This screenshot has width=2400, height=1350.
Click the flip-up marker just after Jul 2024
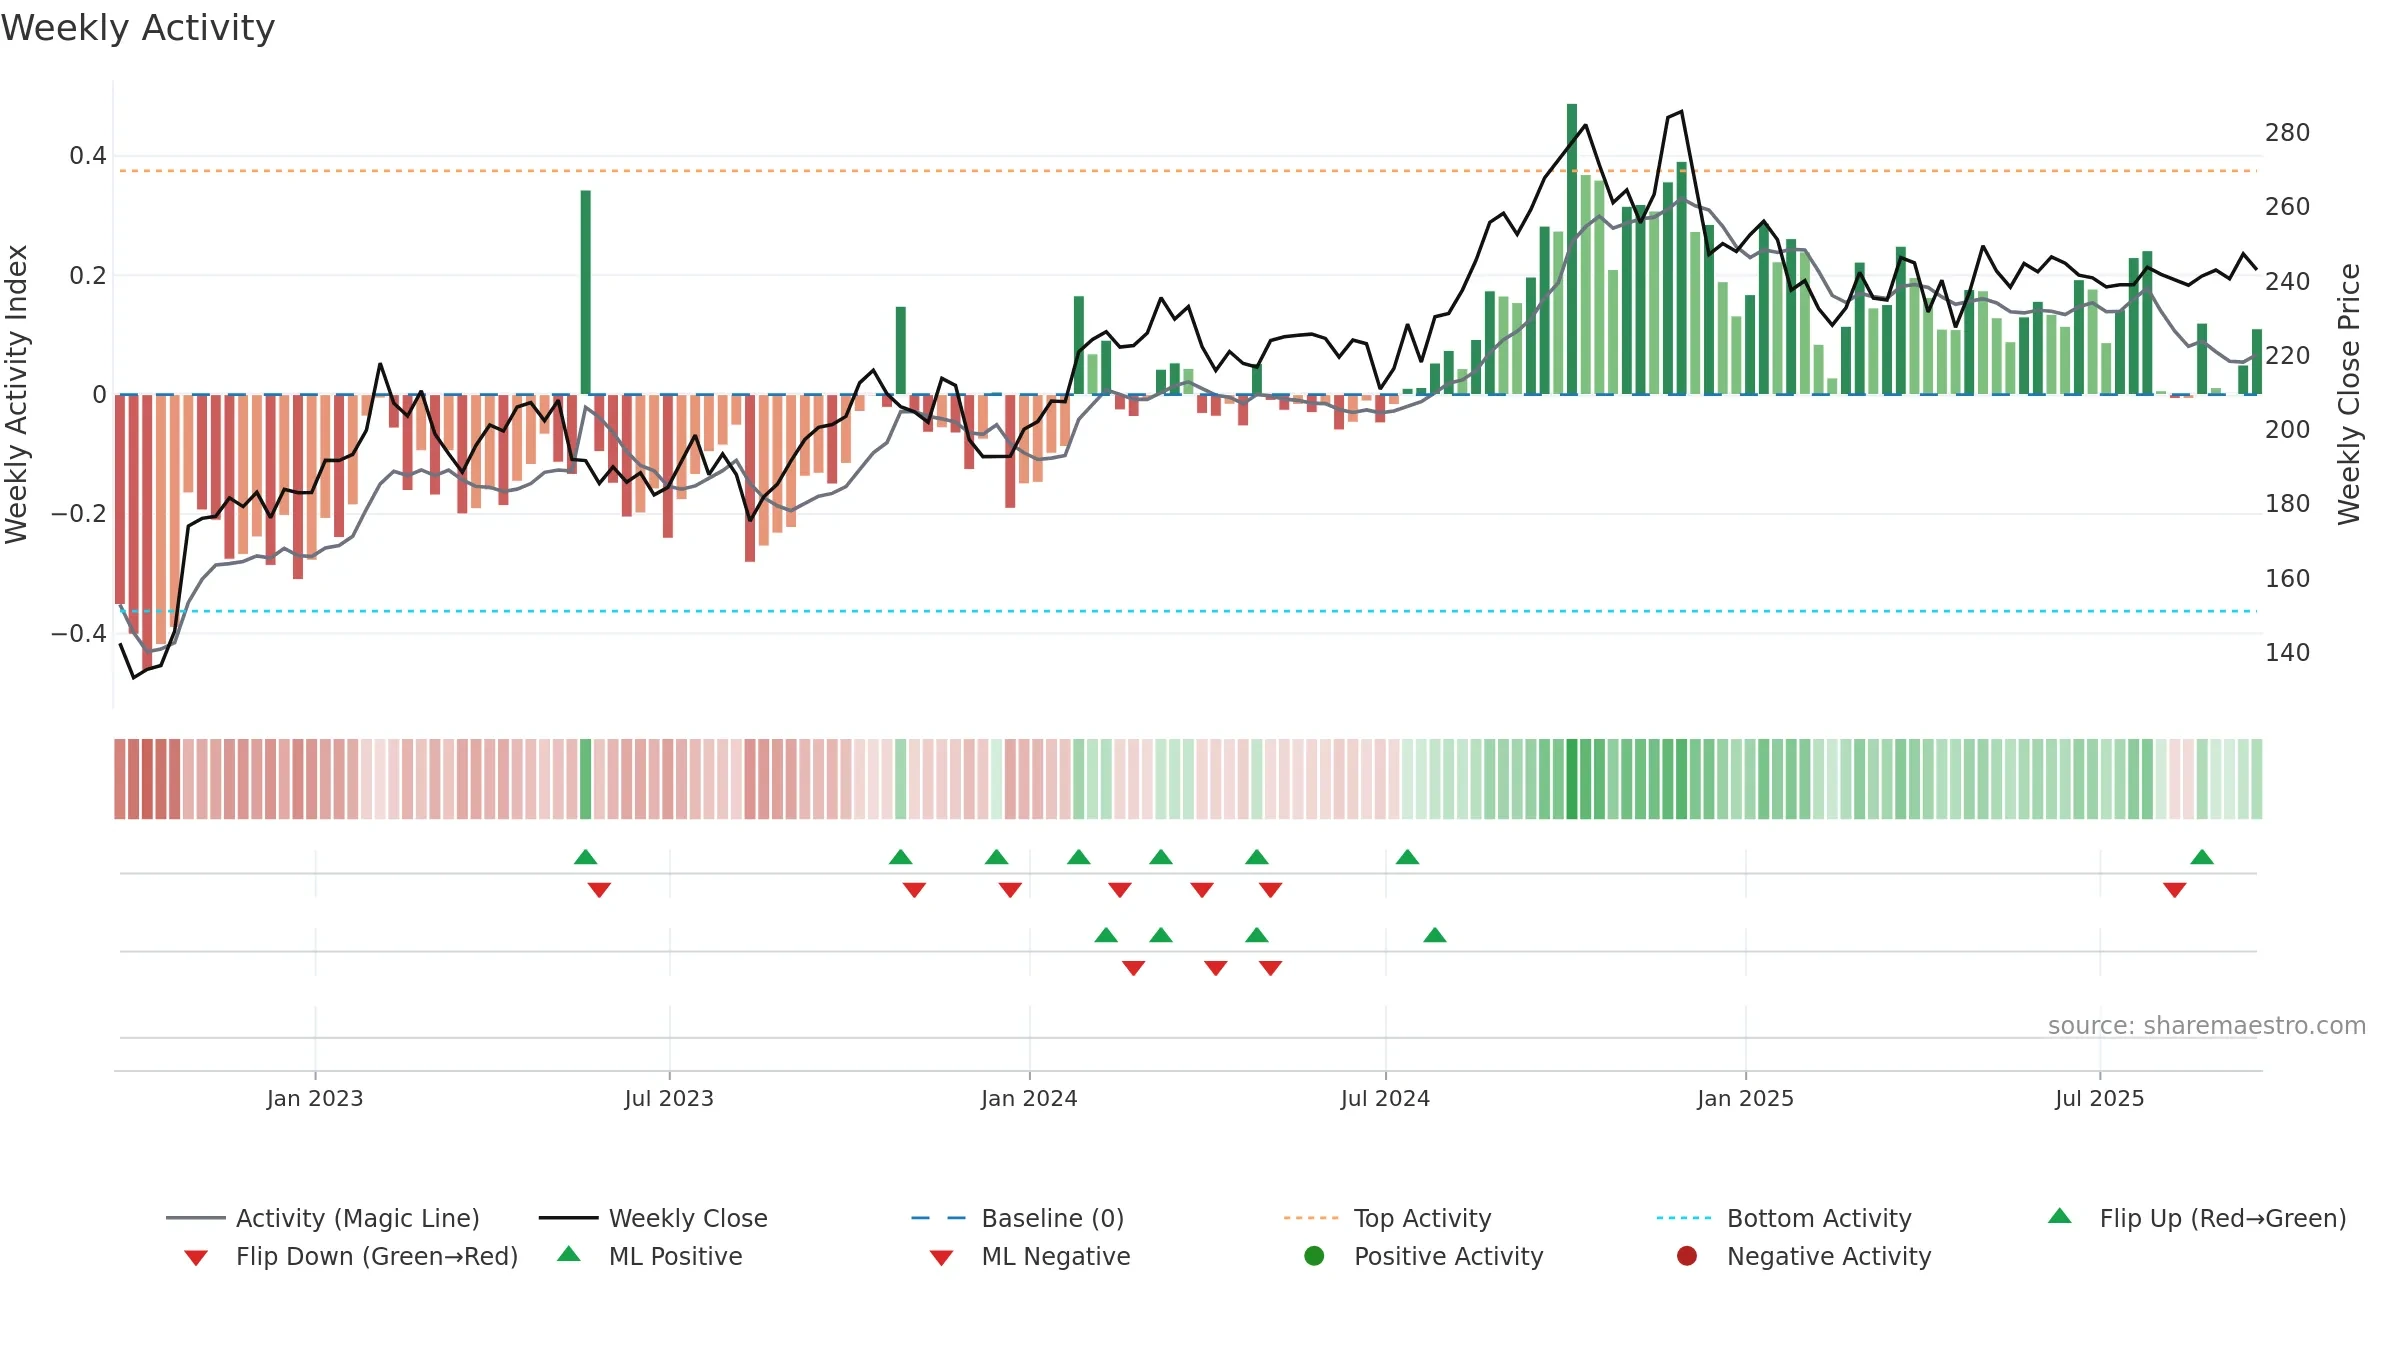tap(1408, 857)
